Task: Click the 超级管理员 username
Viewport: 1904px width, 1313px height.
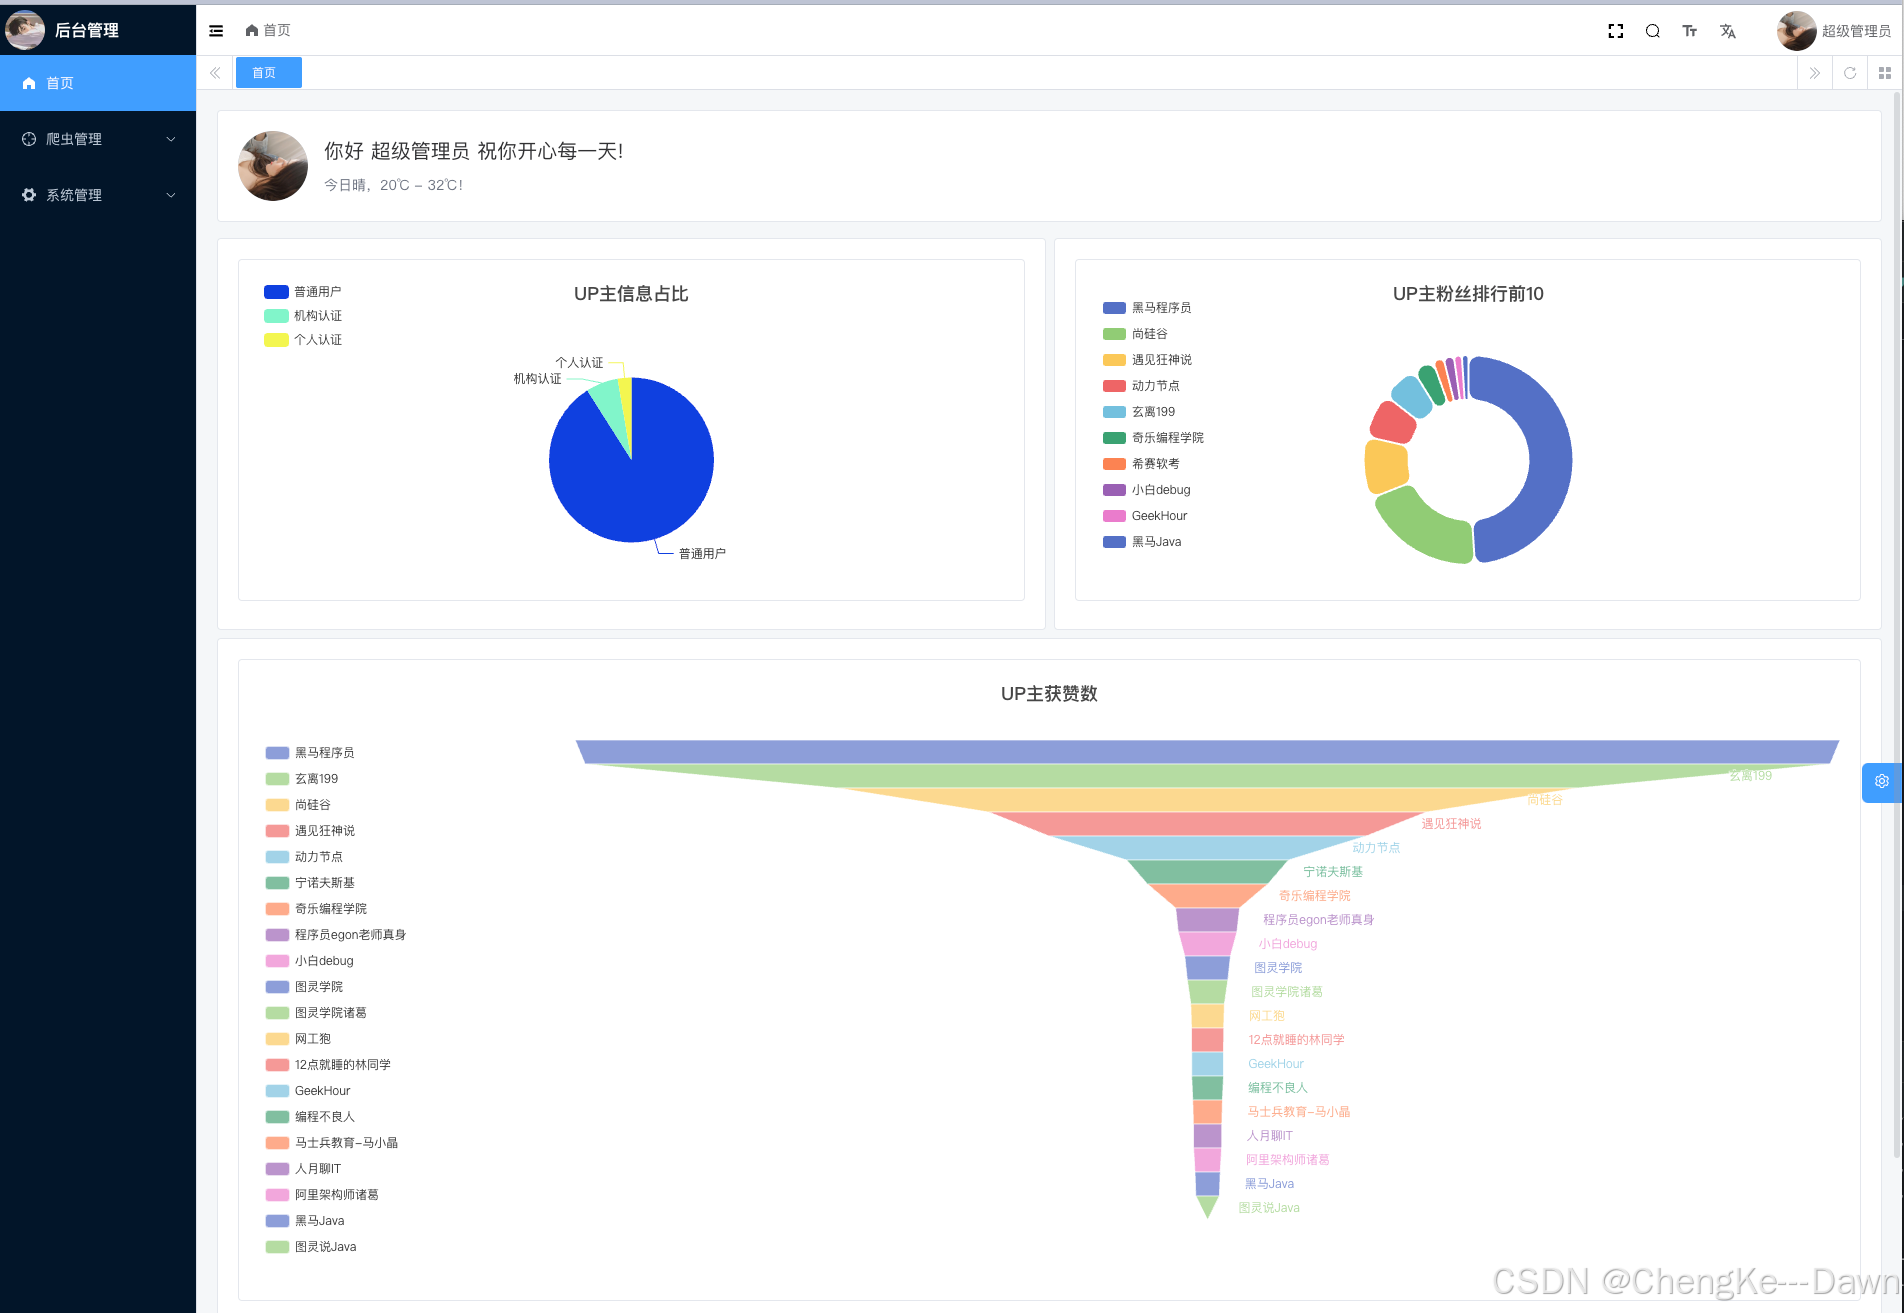Action: [x=1856, y=31]
